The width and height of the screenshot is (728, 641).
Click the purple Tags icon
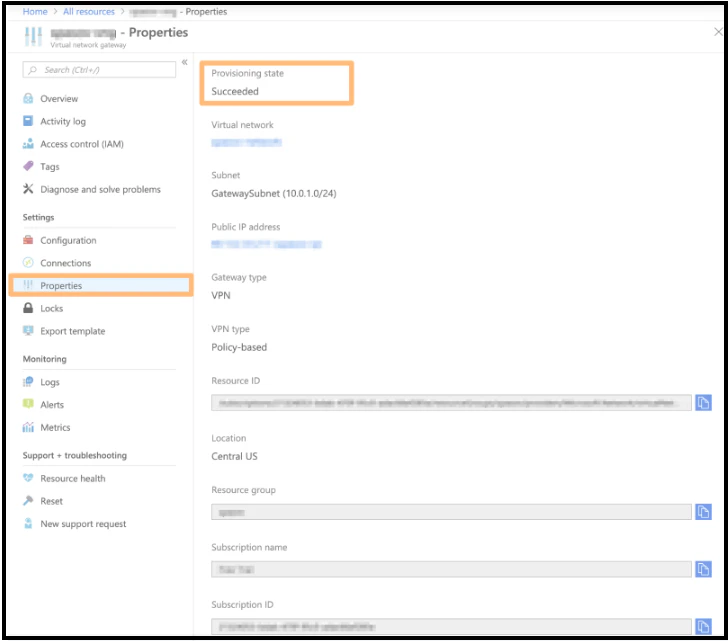click(28, 166)
